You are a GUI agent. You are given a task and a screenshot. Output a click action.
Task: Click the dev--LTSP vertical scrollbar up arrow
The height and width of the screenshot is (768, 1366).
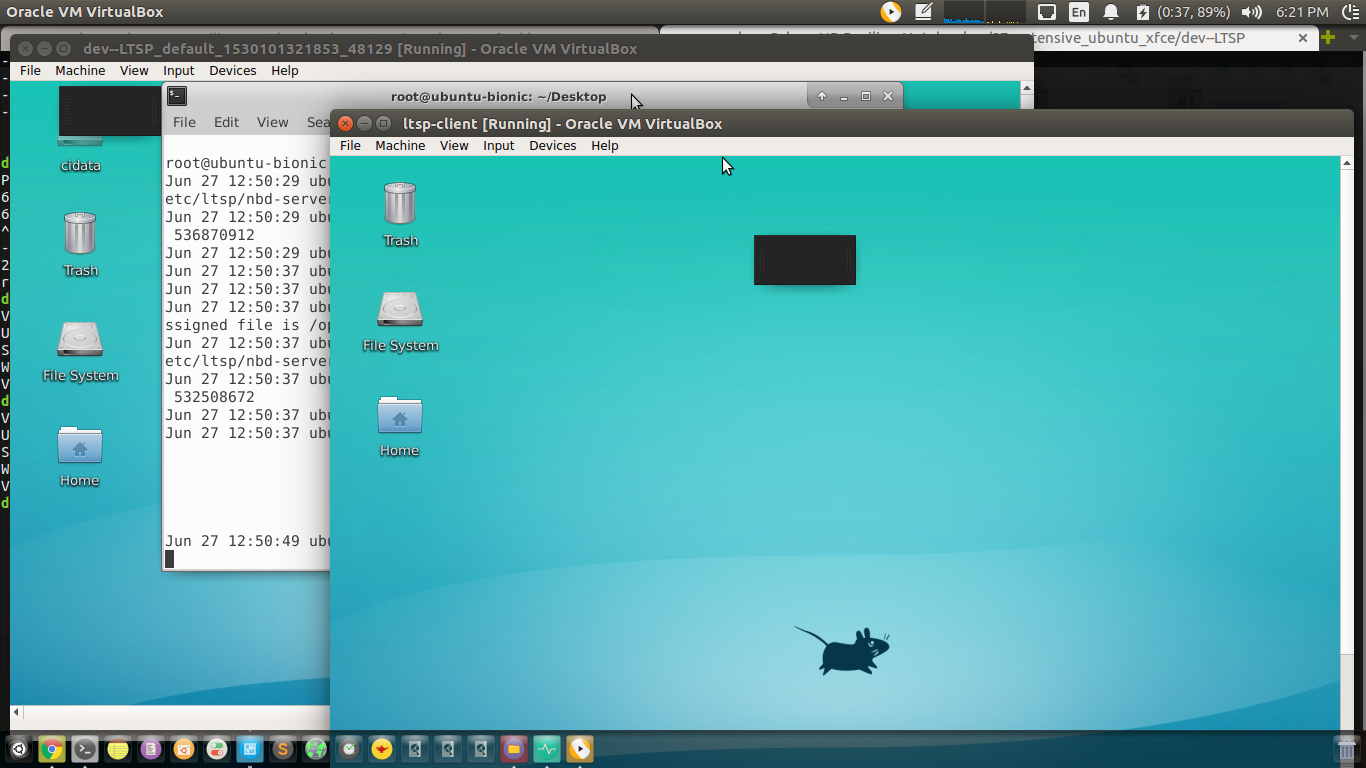1026,89
